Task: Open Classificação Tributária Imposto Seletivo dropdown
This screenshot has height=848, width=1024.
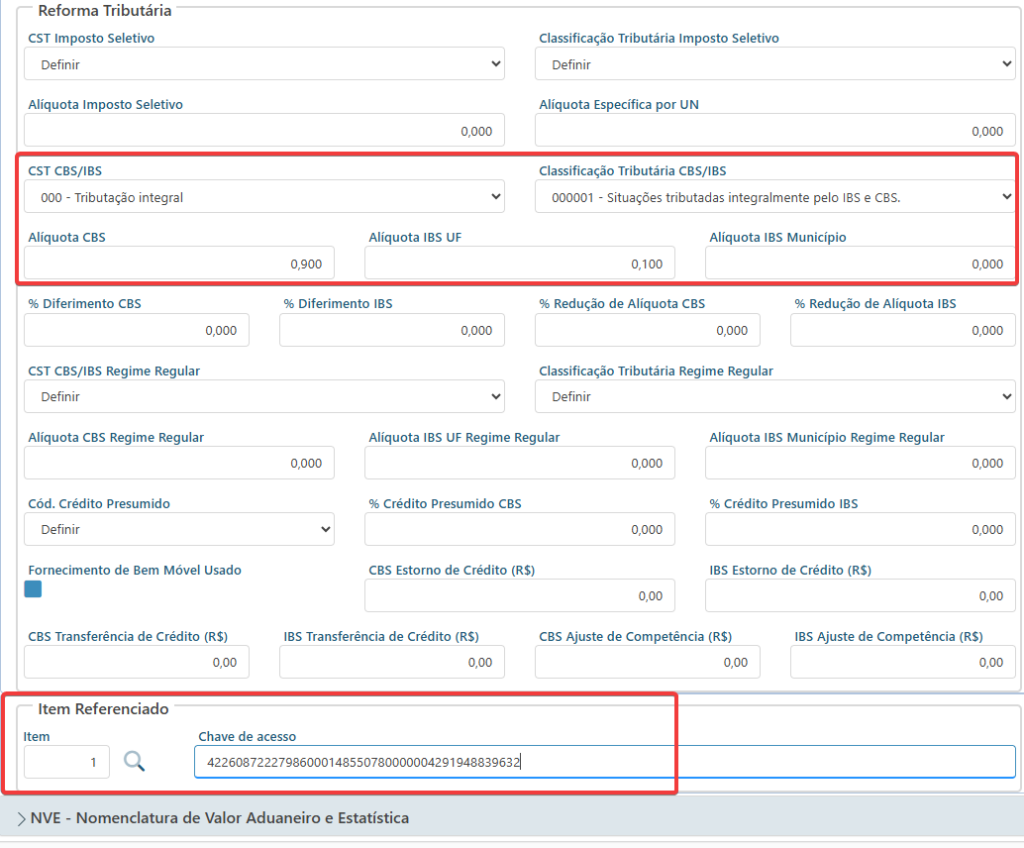Action: pos(775,64)
